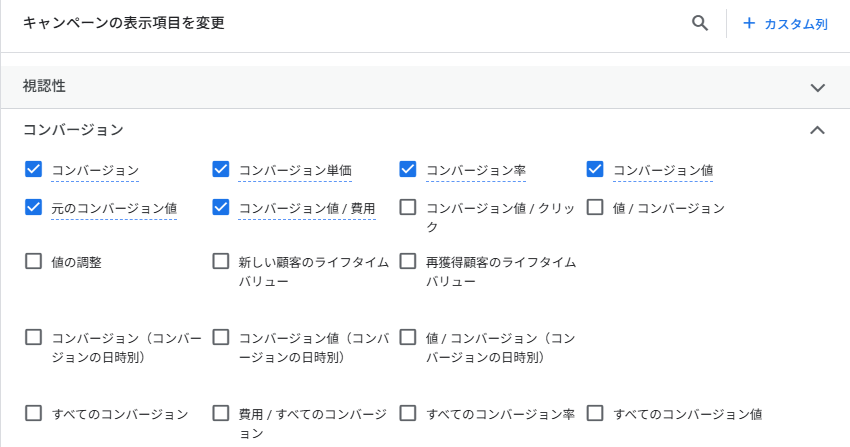Select 再獲得顧客のライフタイム バリュー checkbox

(x=408, y=262)
